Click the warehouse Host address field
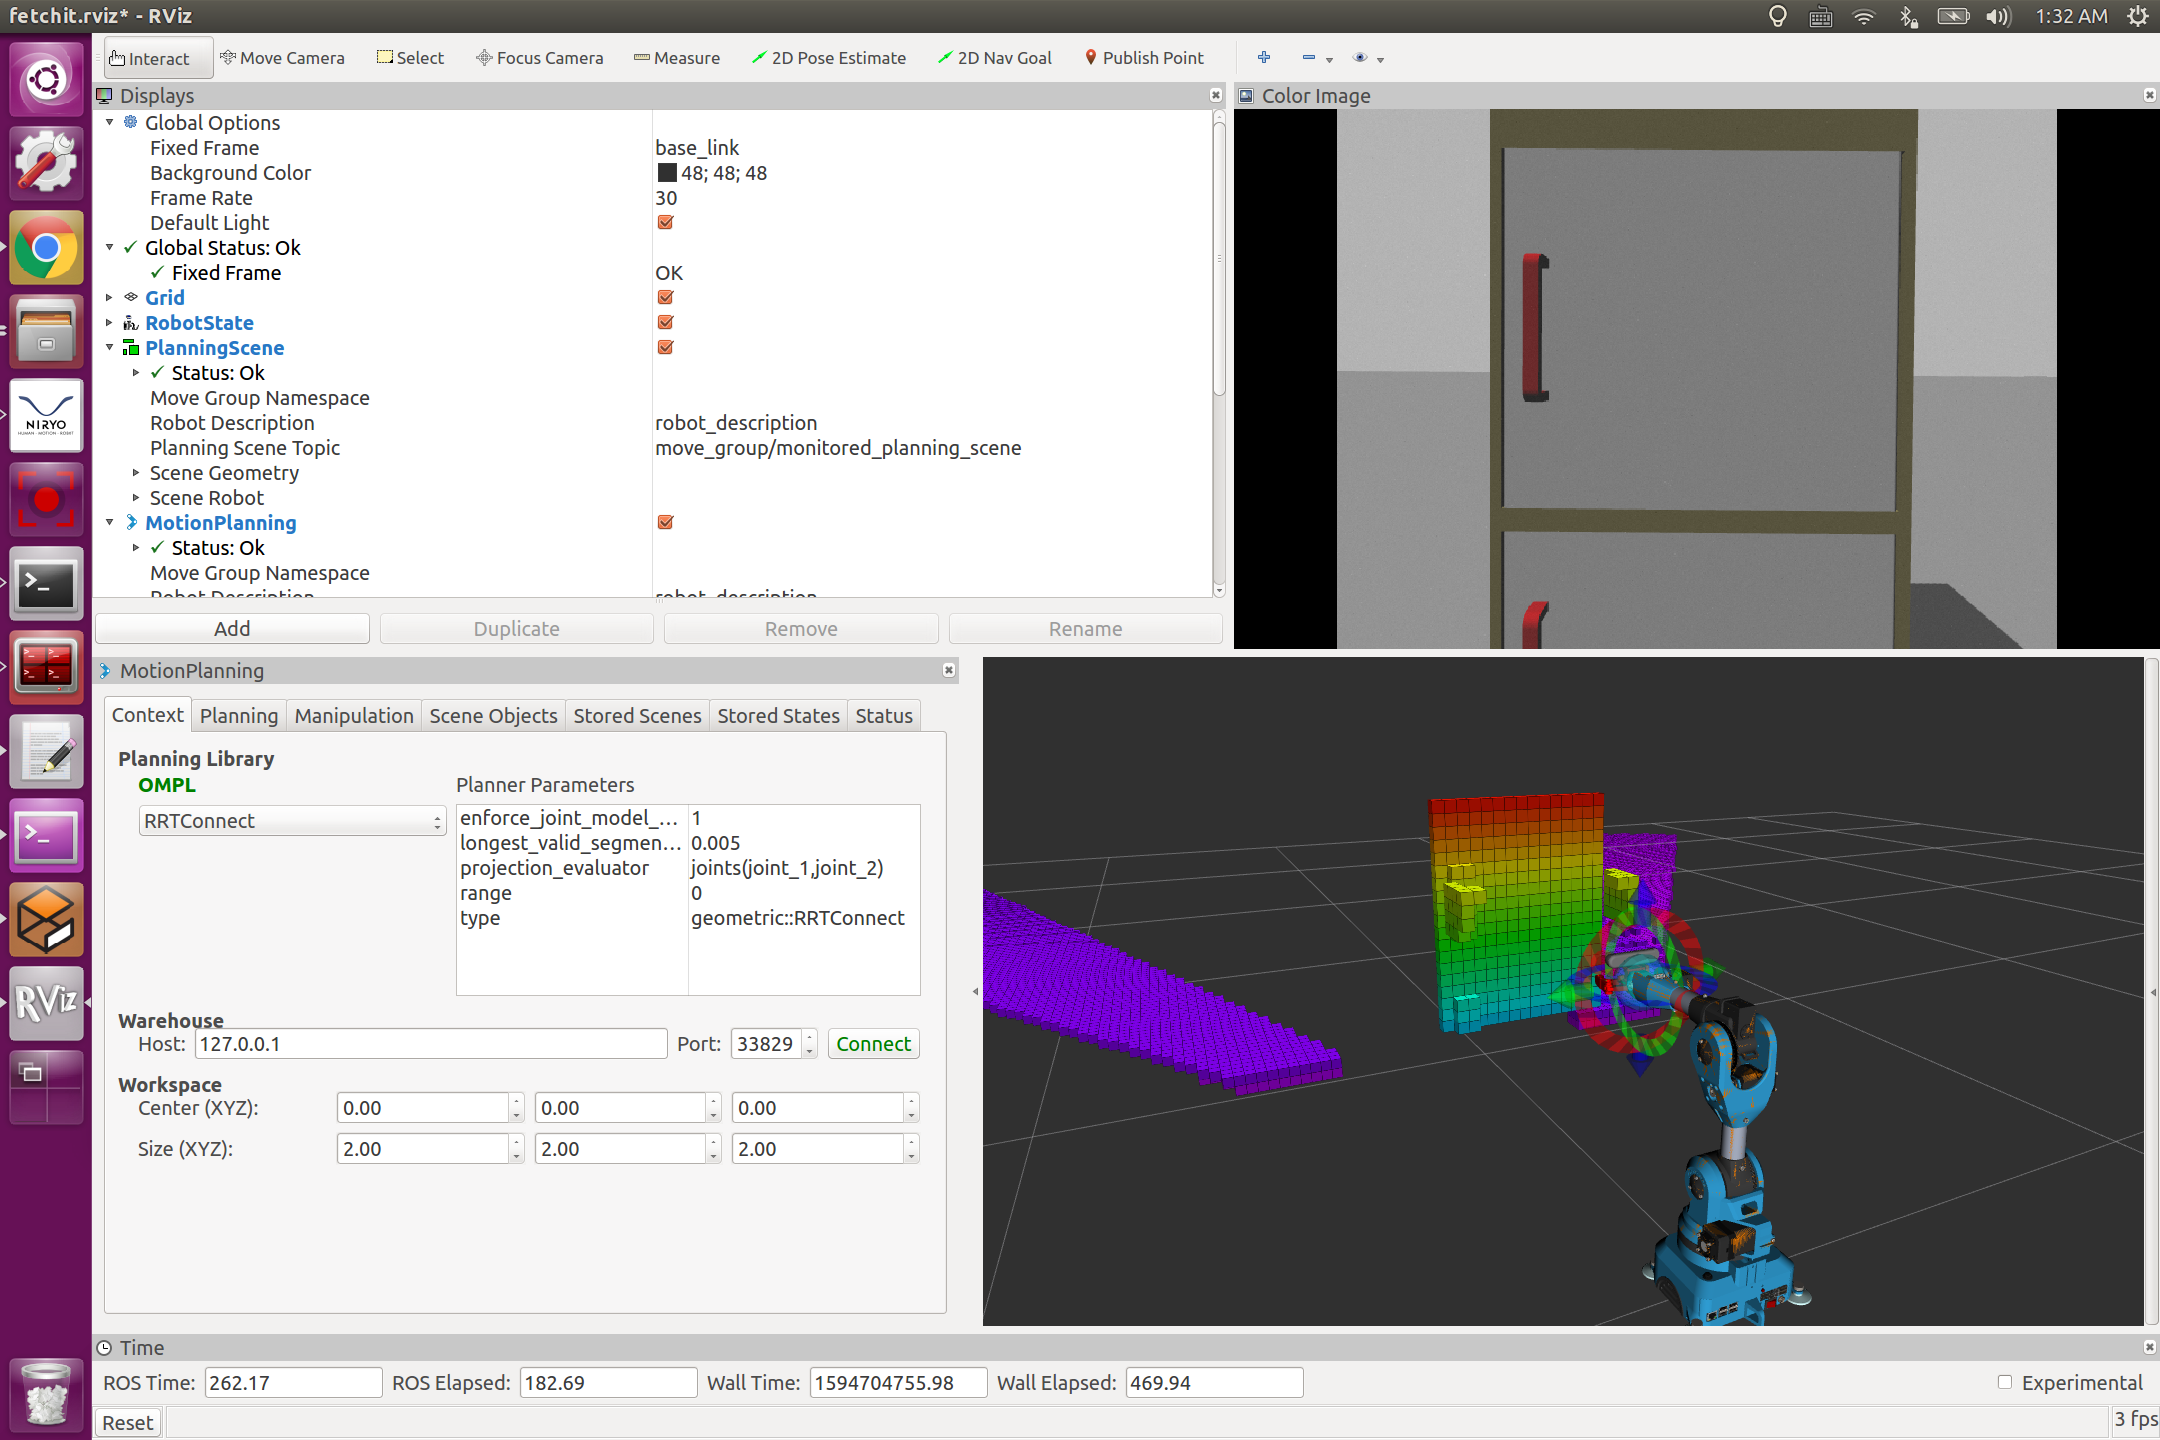This screenshot has width=2160, height=1440. 430,1043
